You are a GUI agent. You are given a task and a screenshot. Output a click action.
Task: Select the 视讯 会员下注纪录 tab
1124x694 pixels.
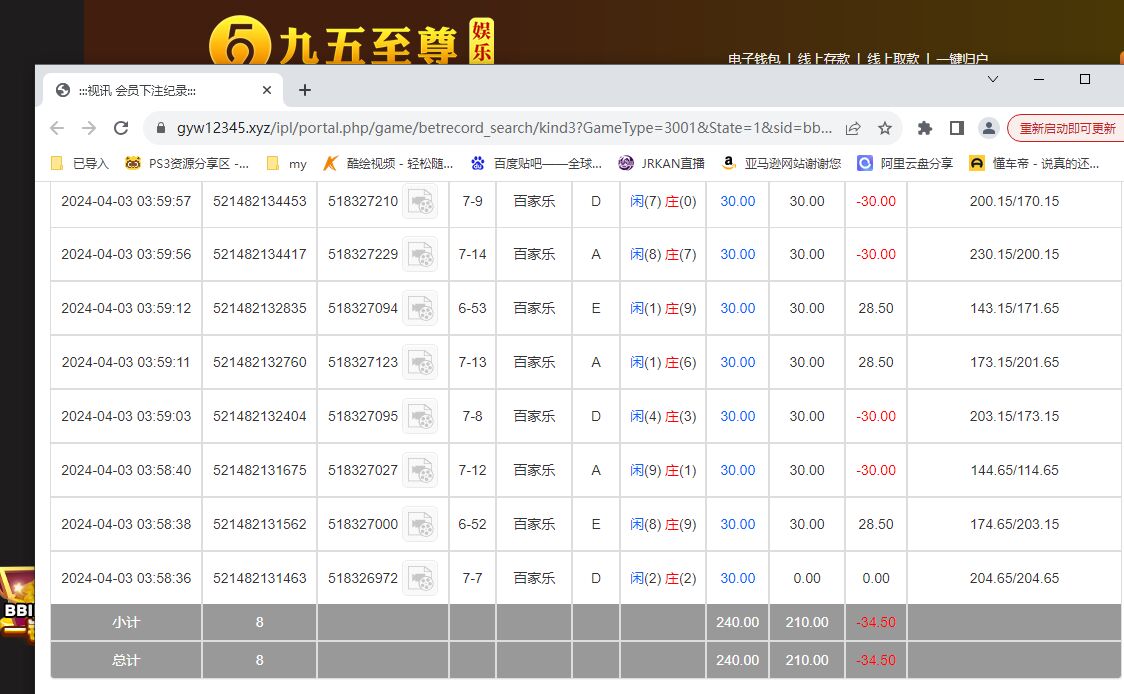click(x=163, y=90)
